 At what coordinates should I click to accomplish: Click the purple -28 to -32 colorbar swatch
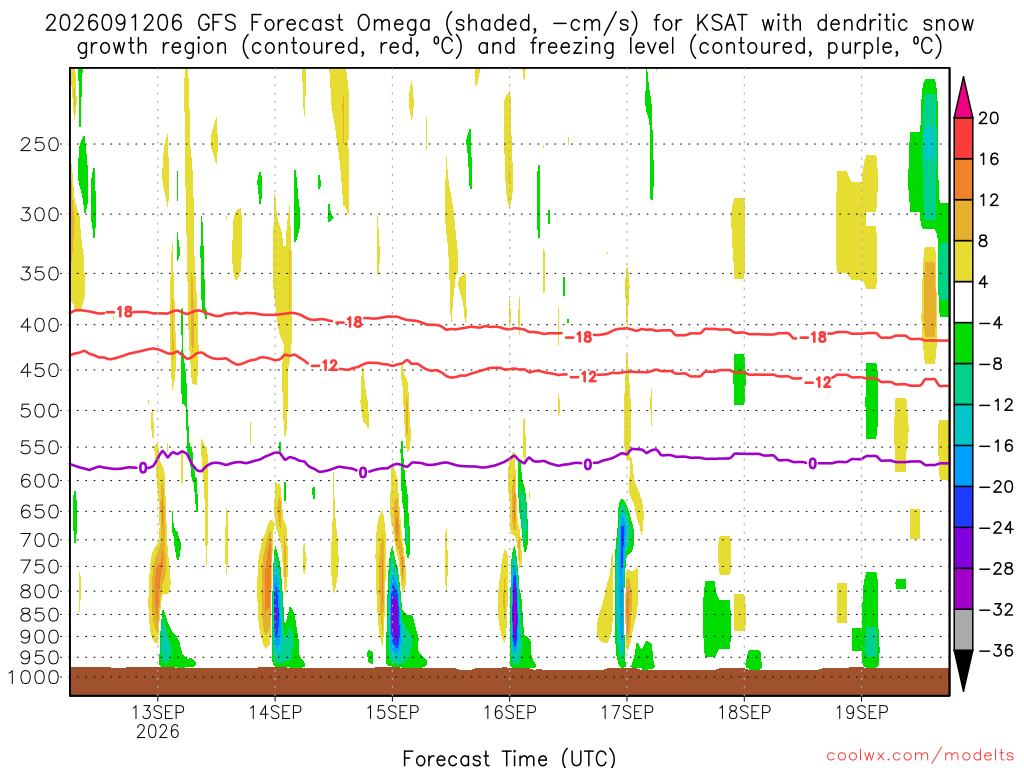click(x=963, y=589)
